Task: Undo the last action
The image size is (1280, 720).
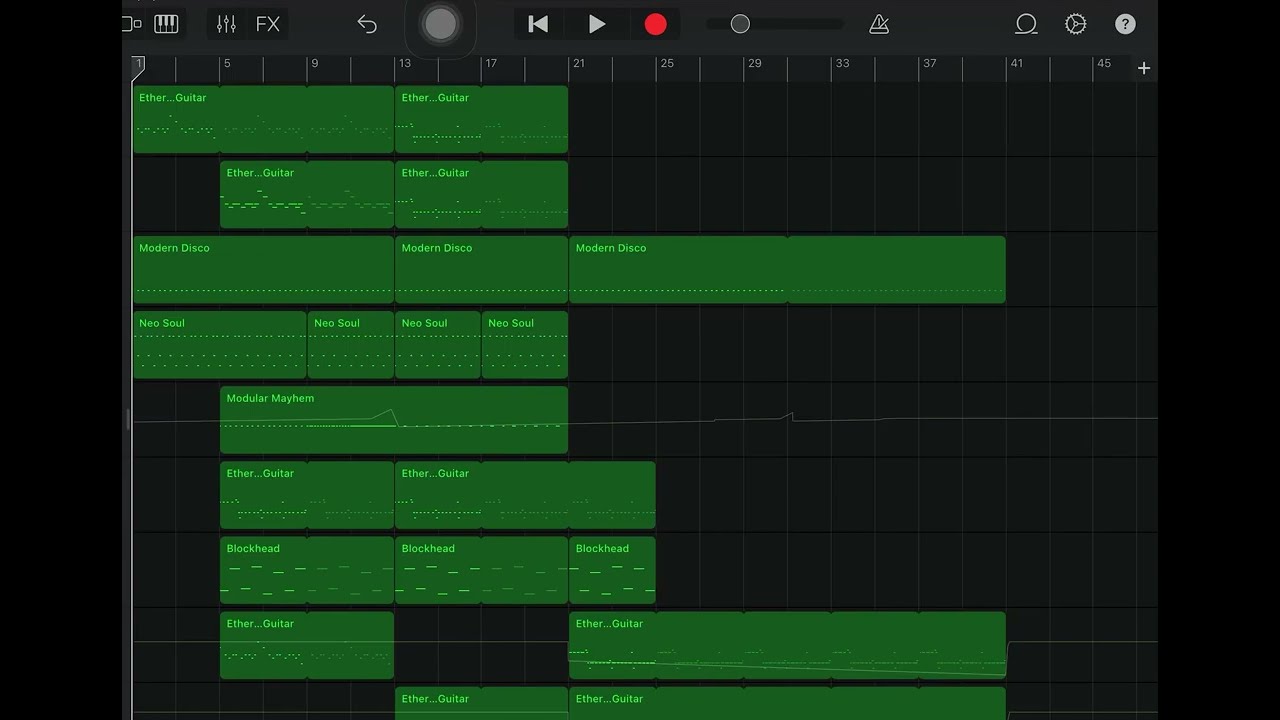Action: click(x=367, y=24)
